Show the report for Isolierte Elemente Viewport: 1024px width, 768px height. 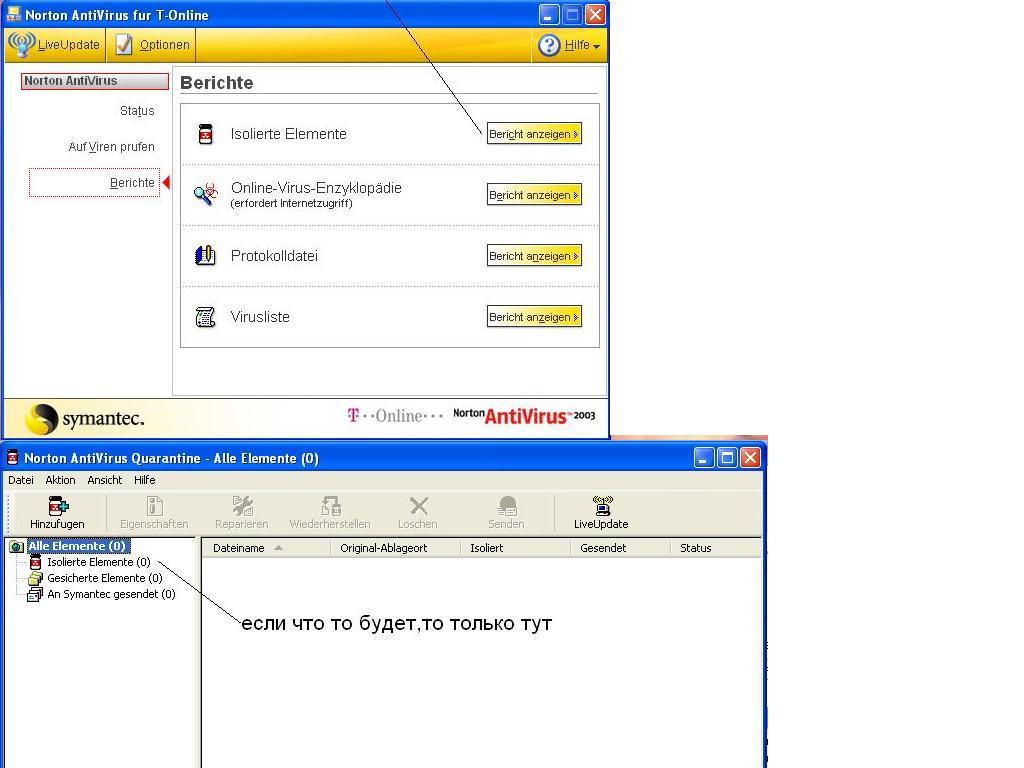(x=534, y=134)
